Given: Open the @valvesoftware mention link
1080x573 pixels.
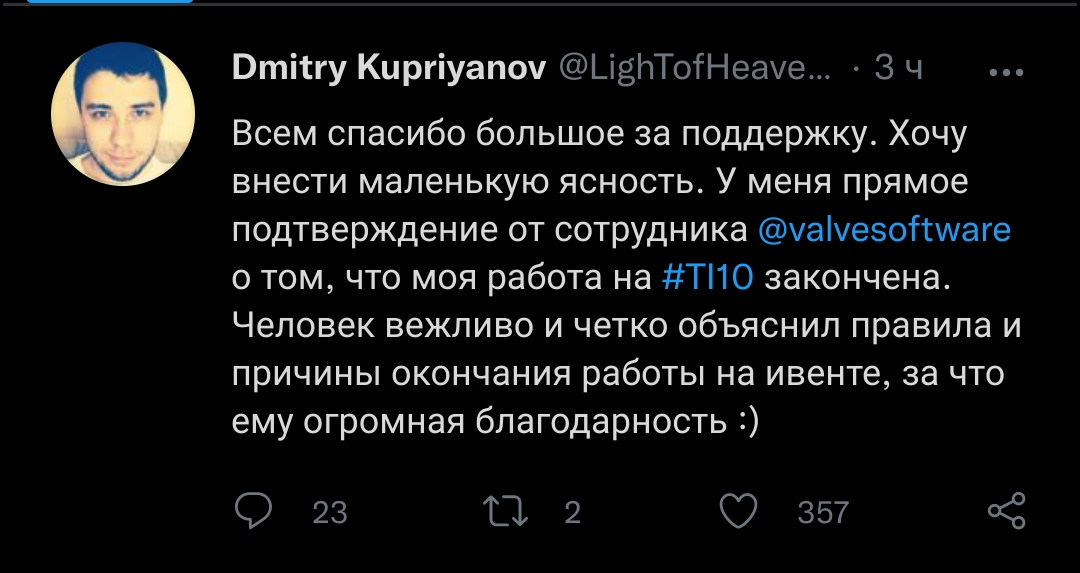Looking at the screenshot, I should 884,230.
